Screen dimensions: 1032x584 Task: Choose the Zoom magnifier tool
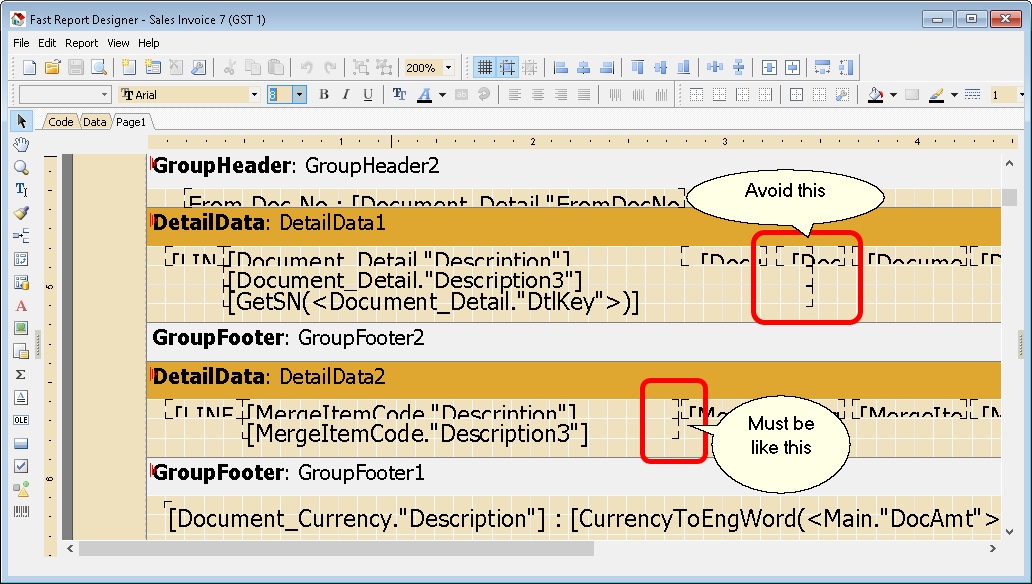[21, 167]
